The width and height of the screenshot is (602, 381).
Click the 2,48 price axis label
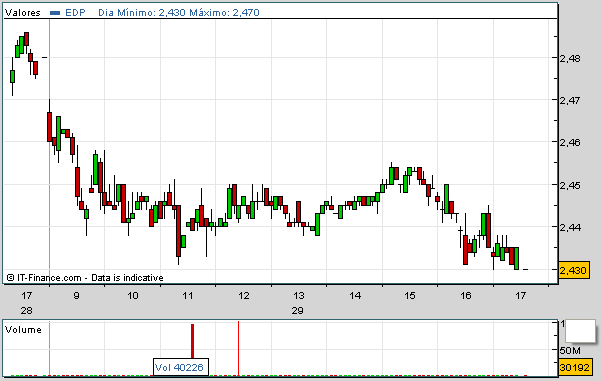[570, 58]
